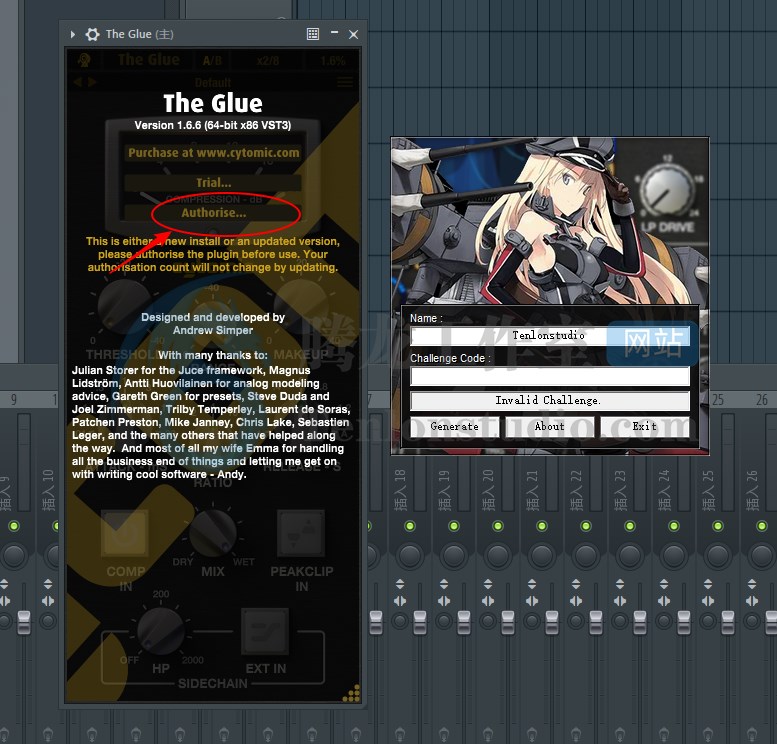Select mixer track label 插入 10
The image size is (777, 744).
pyautogui.click(x=48, y=490)
